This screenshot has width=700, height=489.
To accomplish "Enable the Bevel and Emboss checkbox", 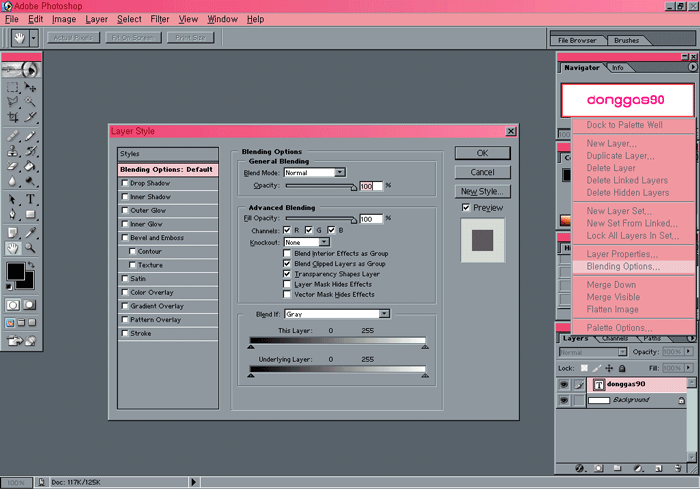I will [125, 238].
